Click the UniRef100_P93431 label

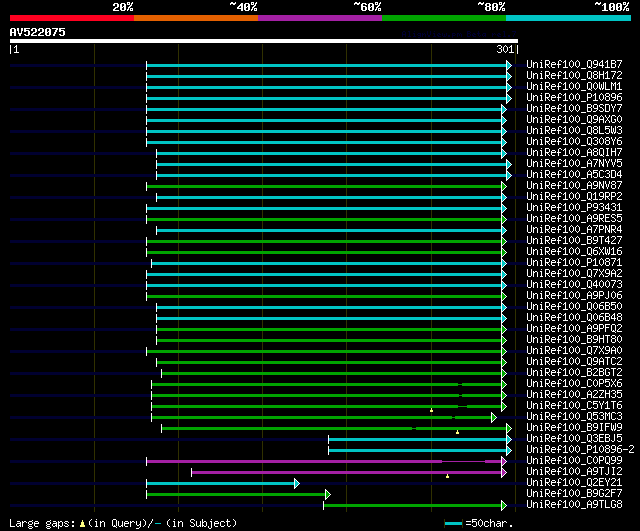574,208
